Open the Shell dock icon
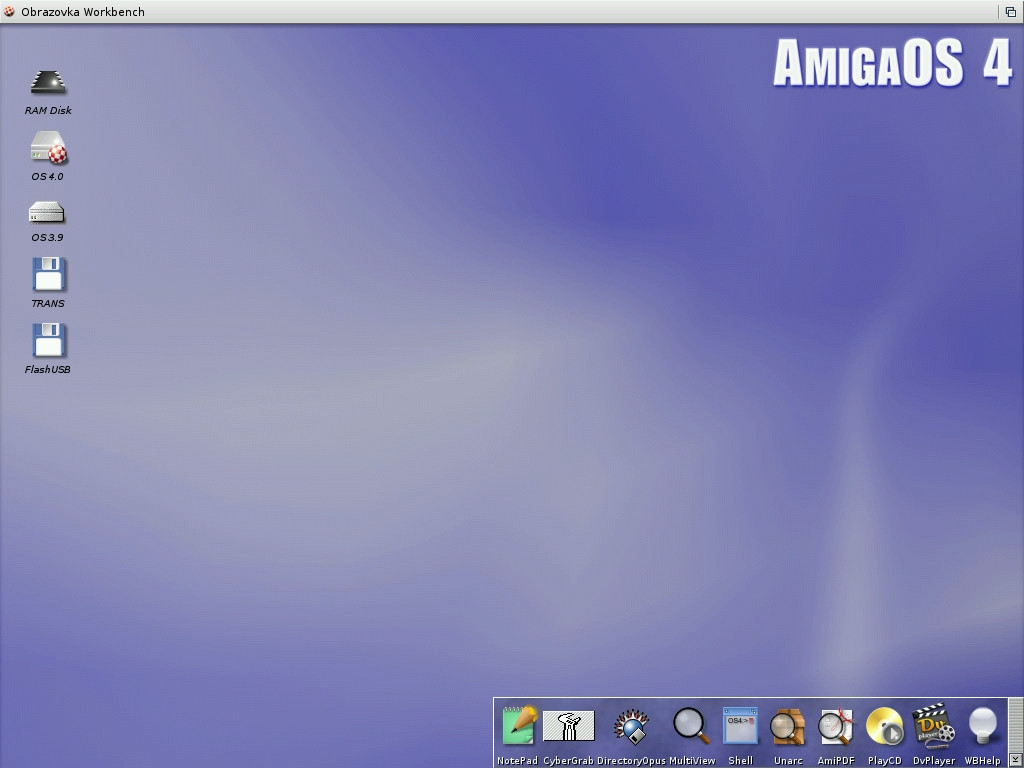 pos(741,726)
